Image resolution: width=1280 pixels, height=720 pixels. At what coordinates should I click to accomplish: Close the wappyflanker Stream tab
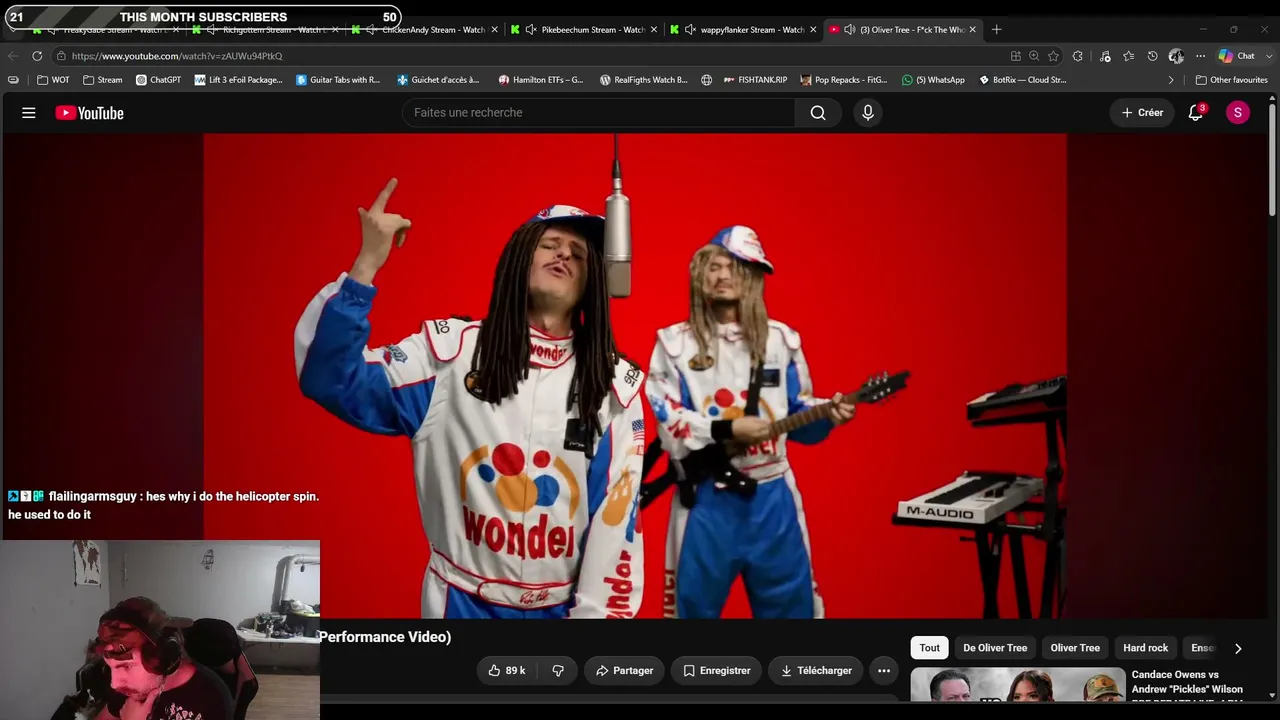813,30
